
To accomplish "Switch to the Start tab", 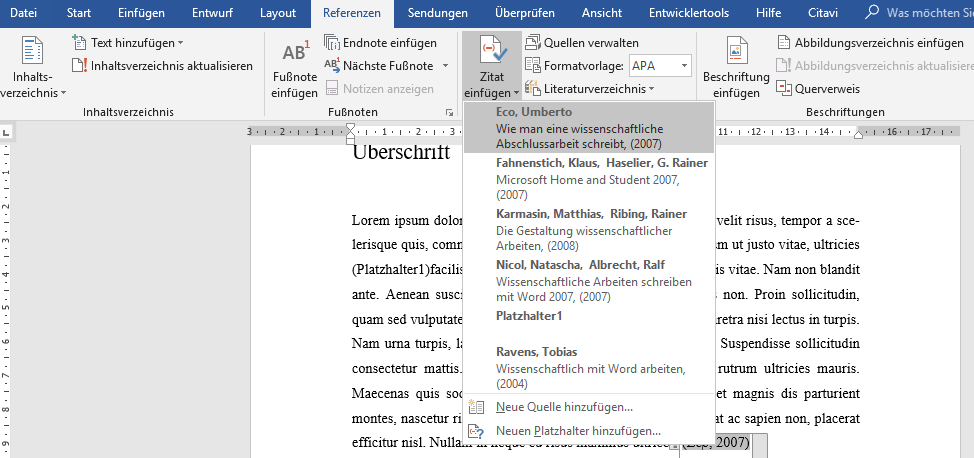I will click(78, 13).
